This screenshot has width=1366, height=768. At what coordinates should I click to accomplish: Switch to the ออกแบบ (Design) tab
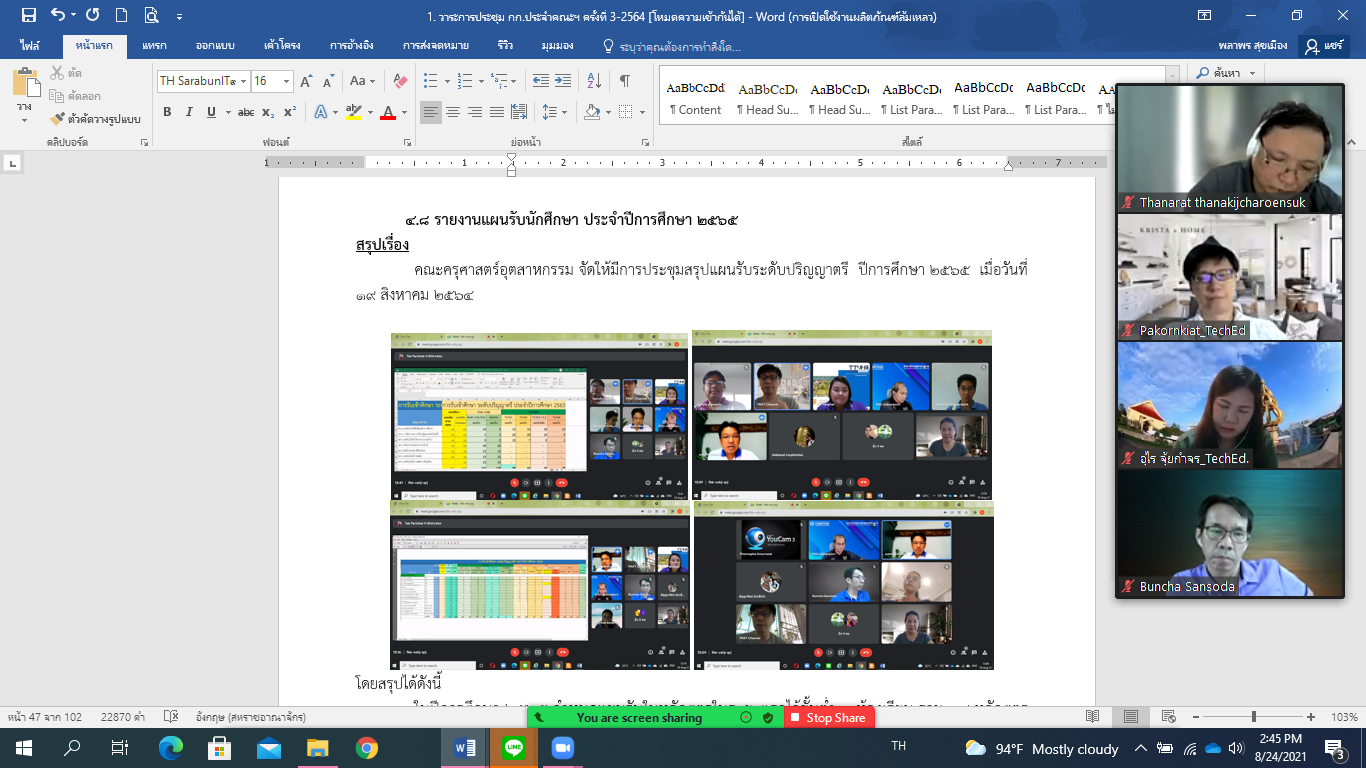point(214,46)
